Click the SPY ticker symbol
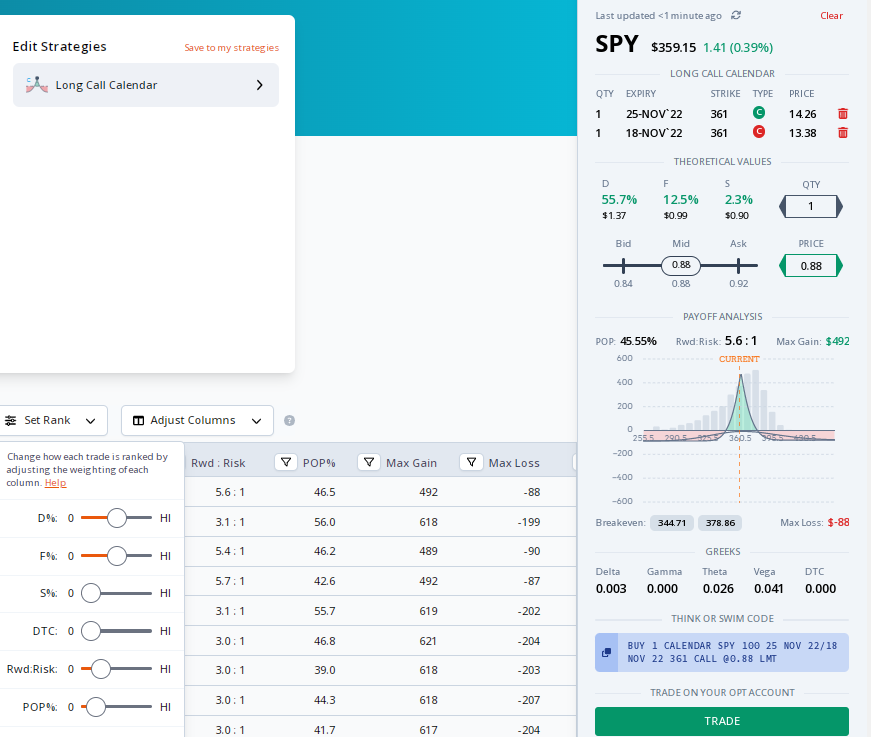The height and width of the screenshot is (737, 871). (617, 44)
